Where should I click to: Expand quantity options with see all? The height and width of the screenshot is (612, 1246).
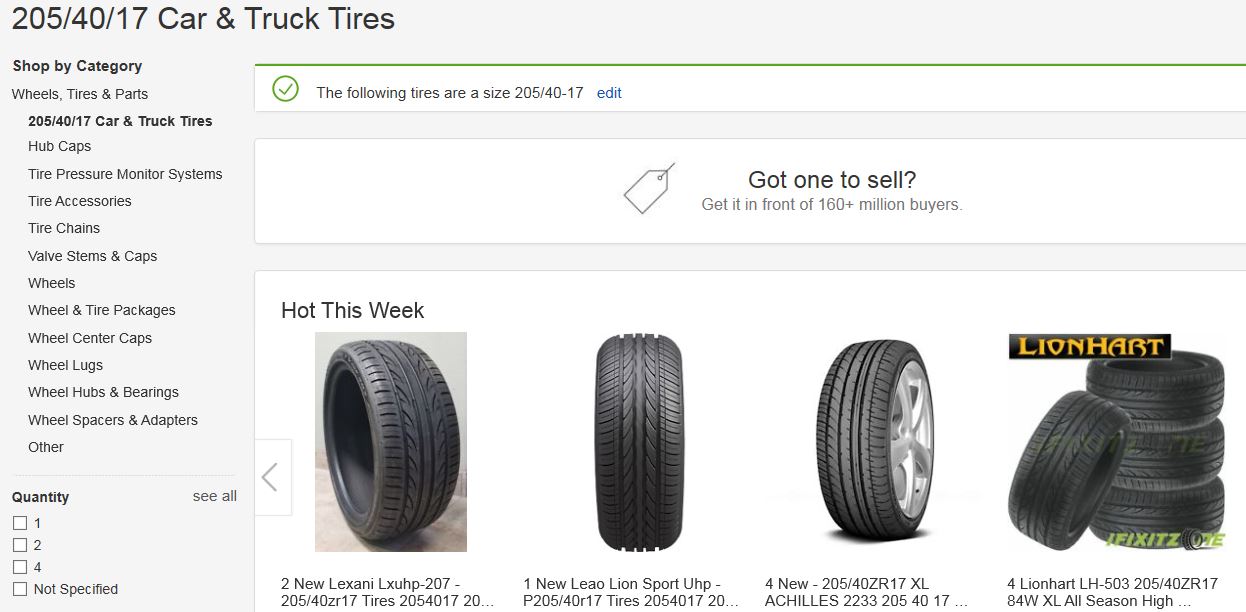click(x=215, y=496)
